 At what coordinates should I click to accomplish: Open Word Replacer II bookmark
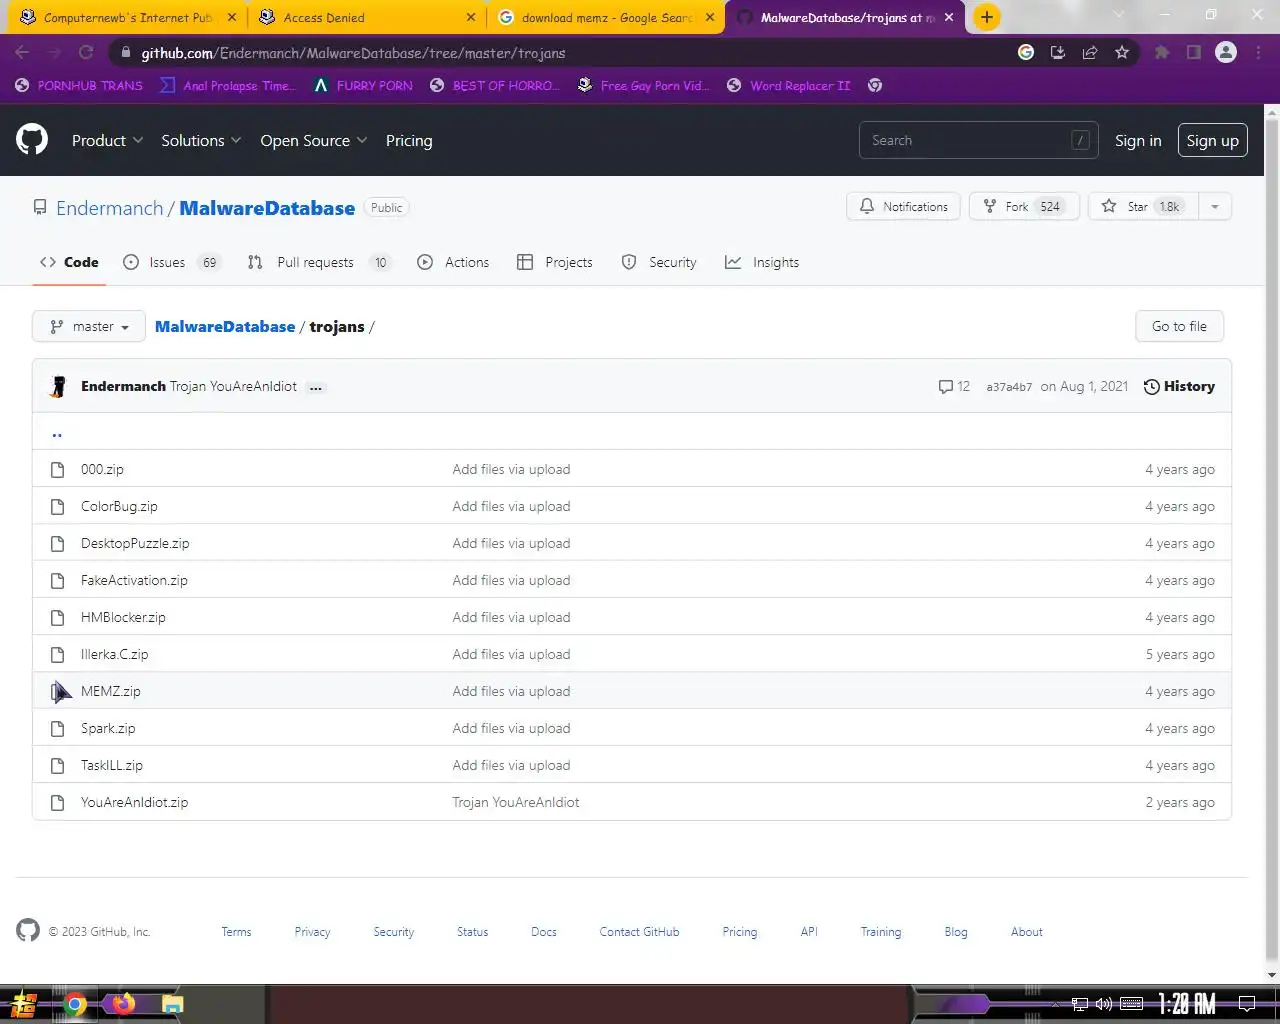(x=789, y=85)
